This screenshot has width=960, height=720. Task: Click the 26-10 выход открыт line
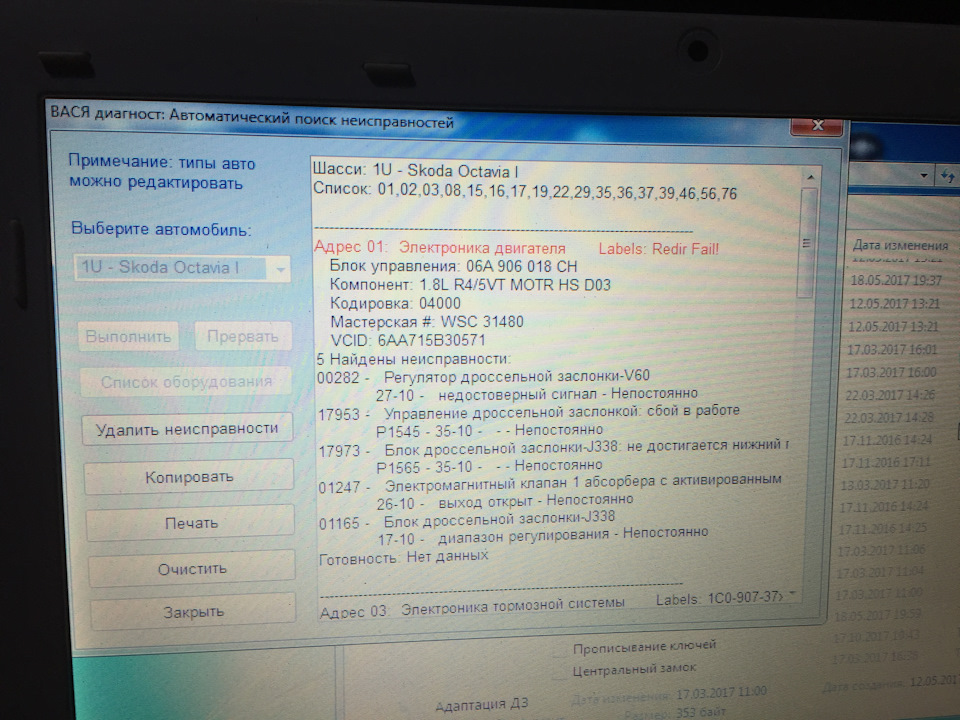tap(504, 501)
